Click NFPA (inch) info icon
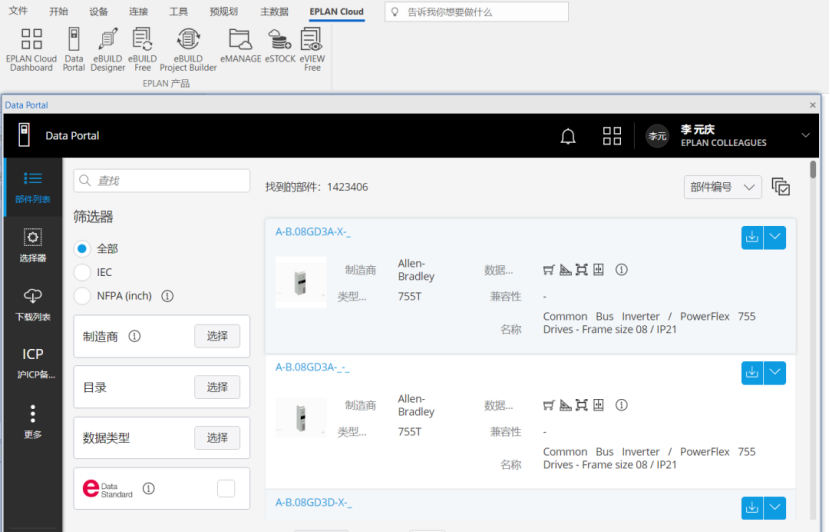830x532 pixels. (167, 296)
